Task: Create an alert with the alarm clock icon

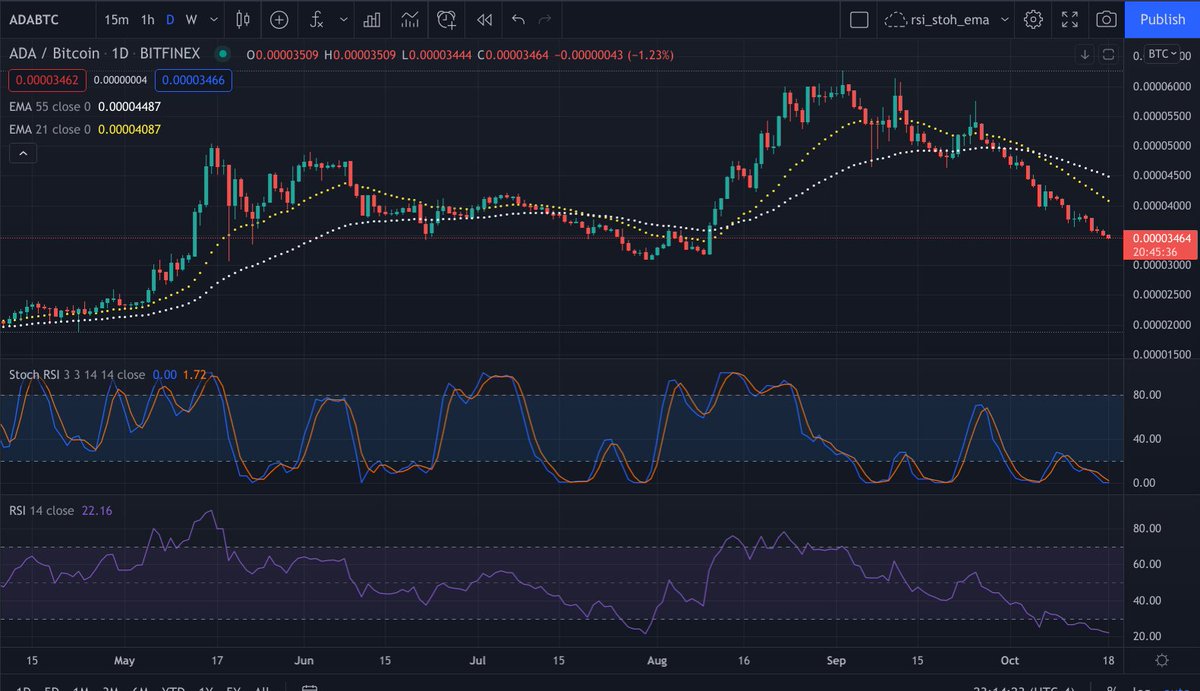Action: 446,19
